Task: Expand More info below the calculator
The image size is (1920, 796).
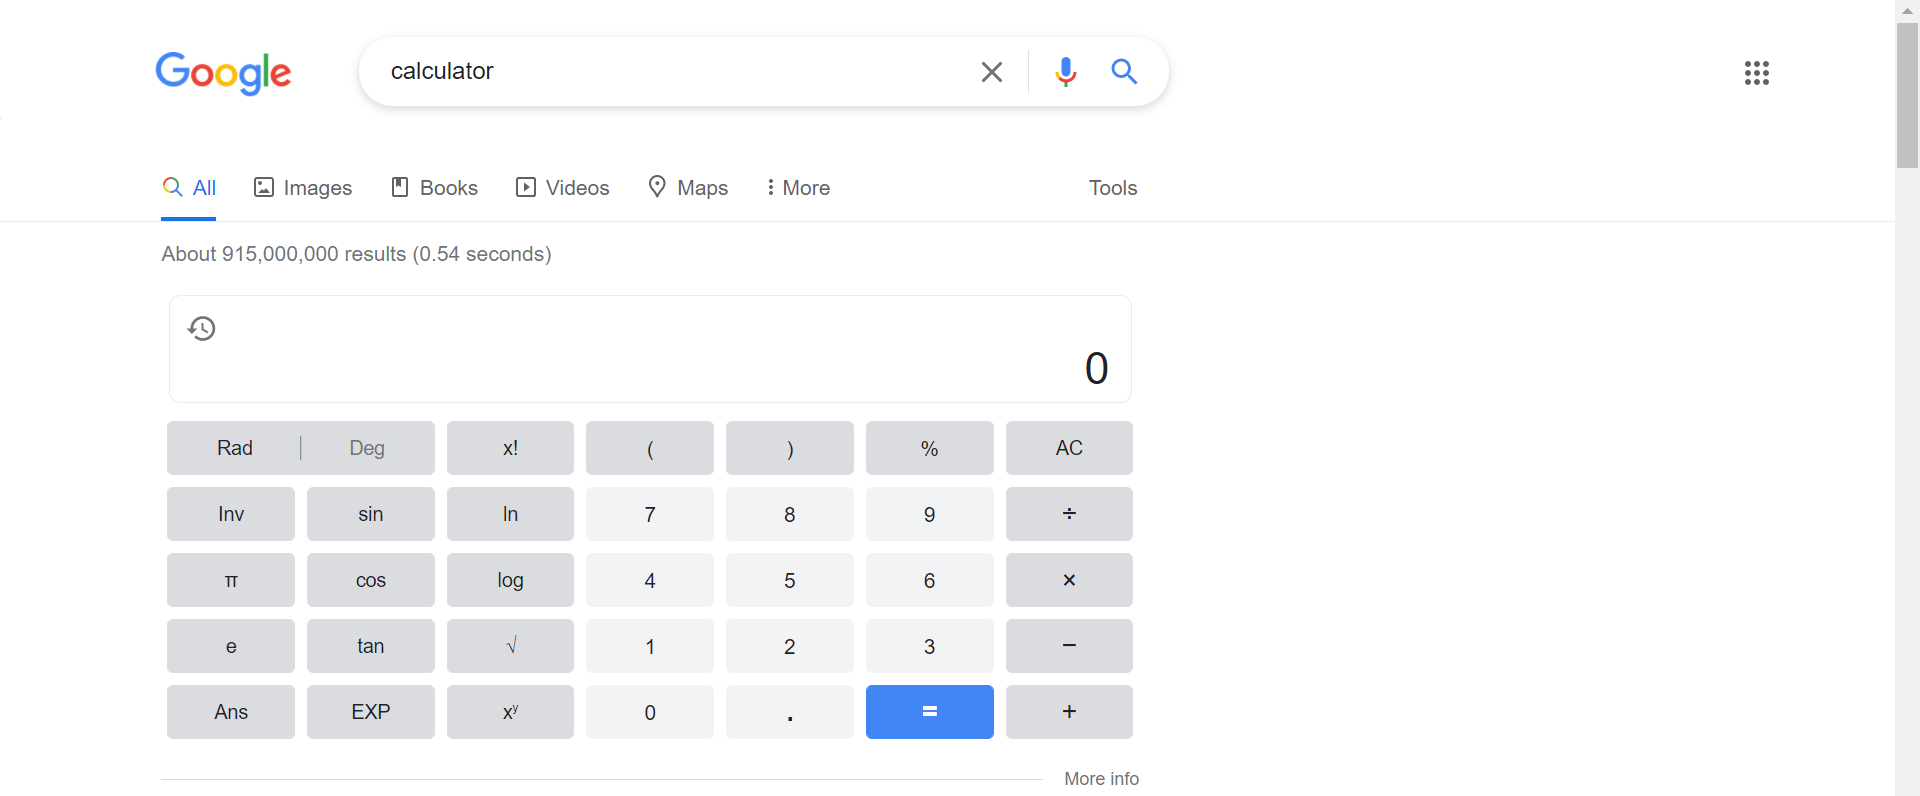Action: point(1101,778)
